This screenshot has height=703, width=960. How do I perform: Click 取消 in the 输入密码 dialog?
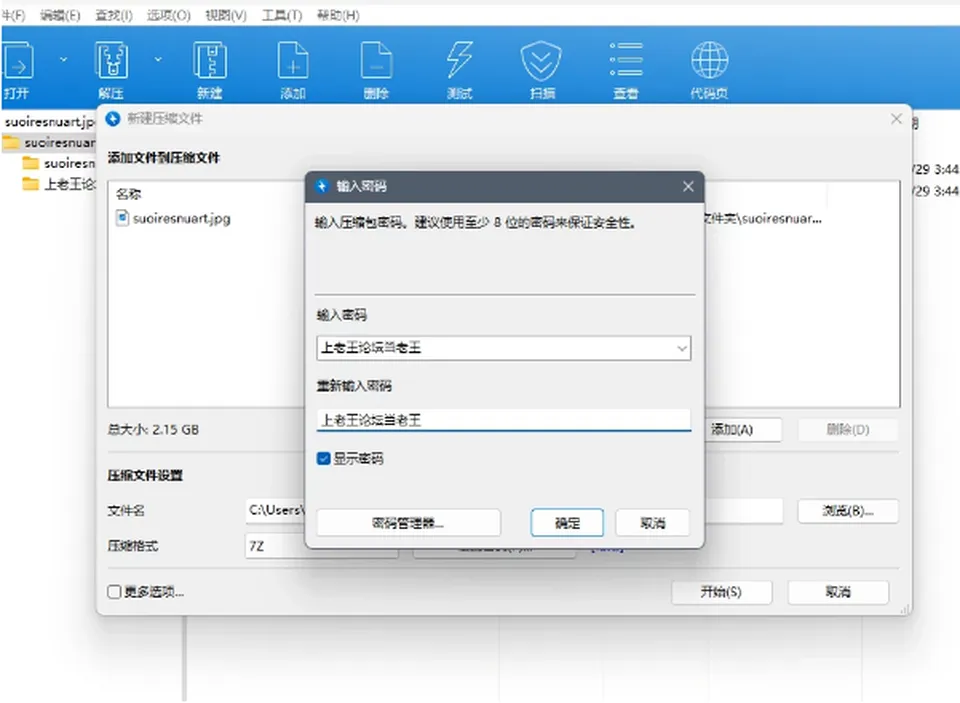(653, 523)
